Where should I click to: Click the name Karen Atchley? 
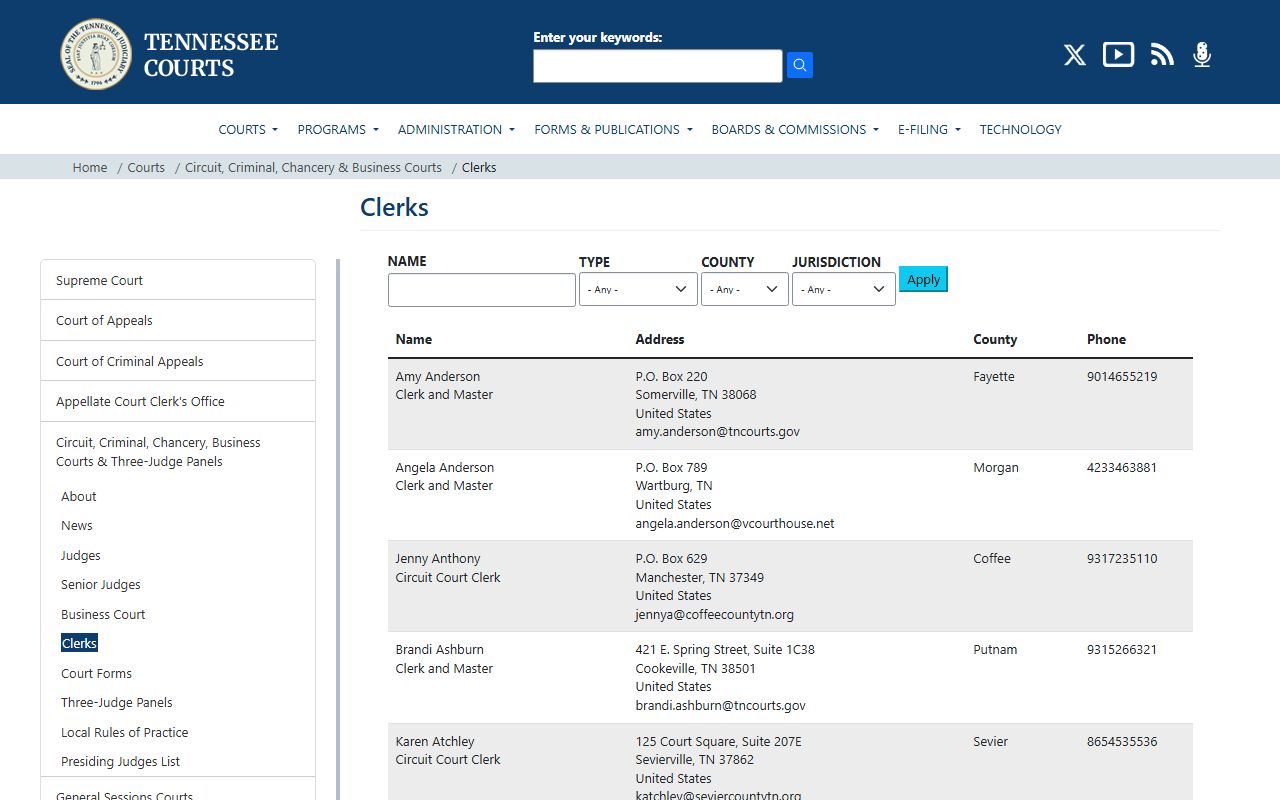click(435, 741)
